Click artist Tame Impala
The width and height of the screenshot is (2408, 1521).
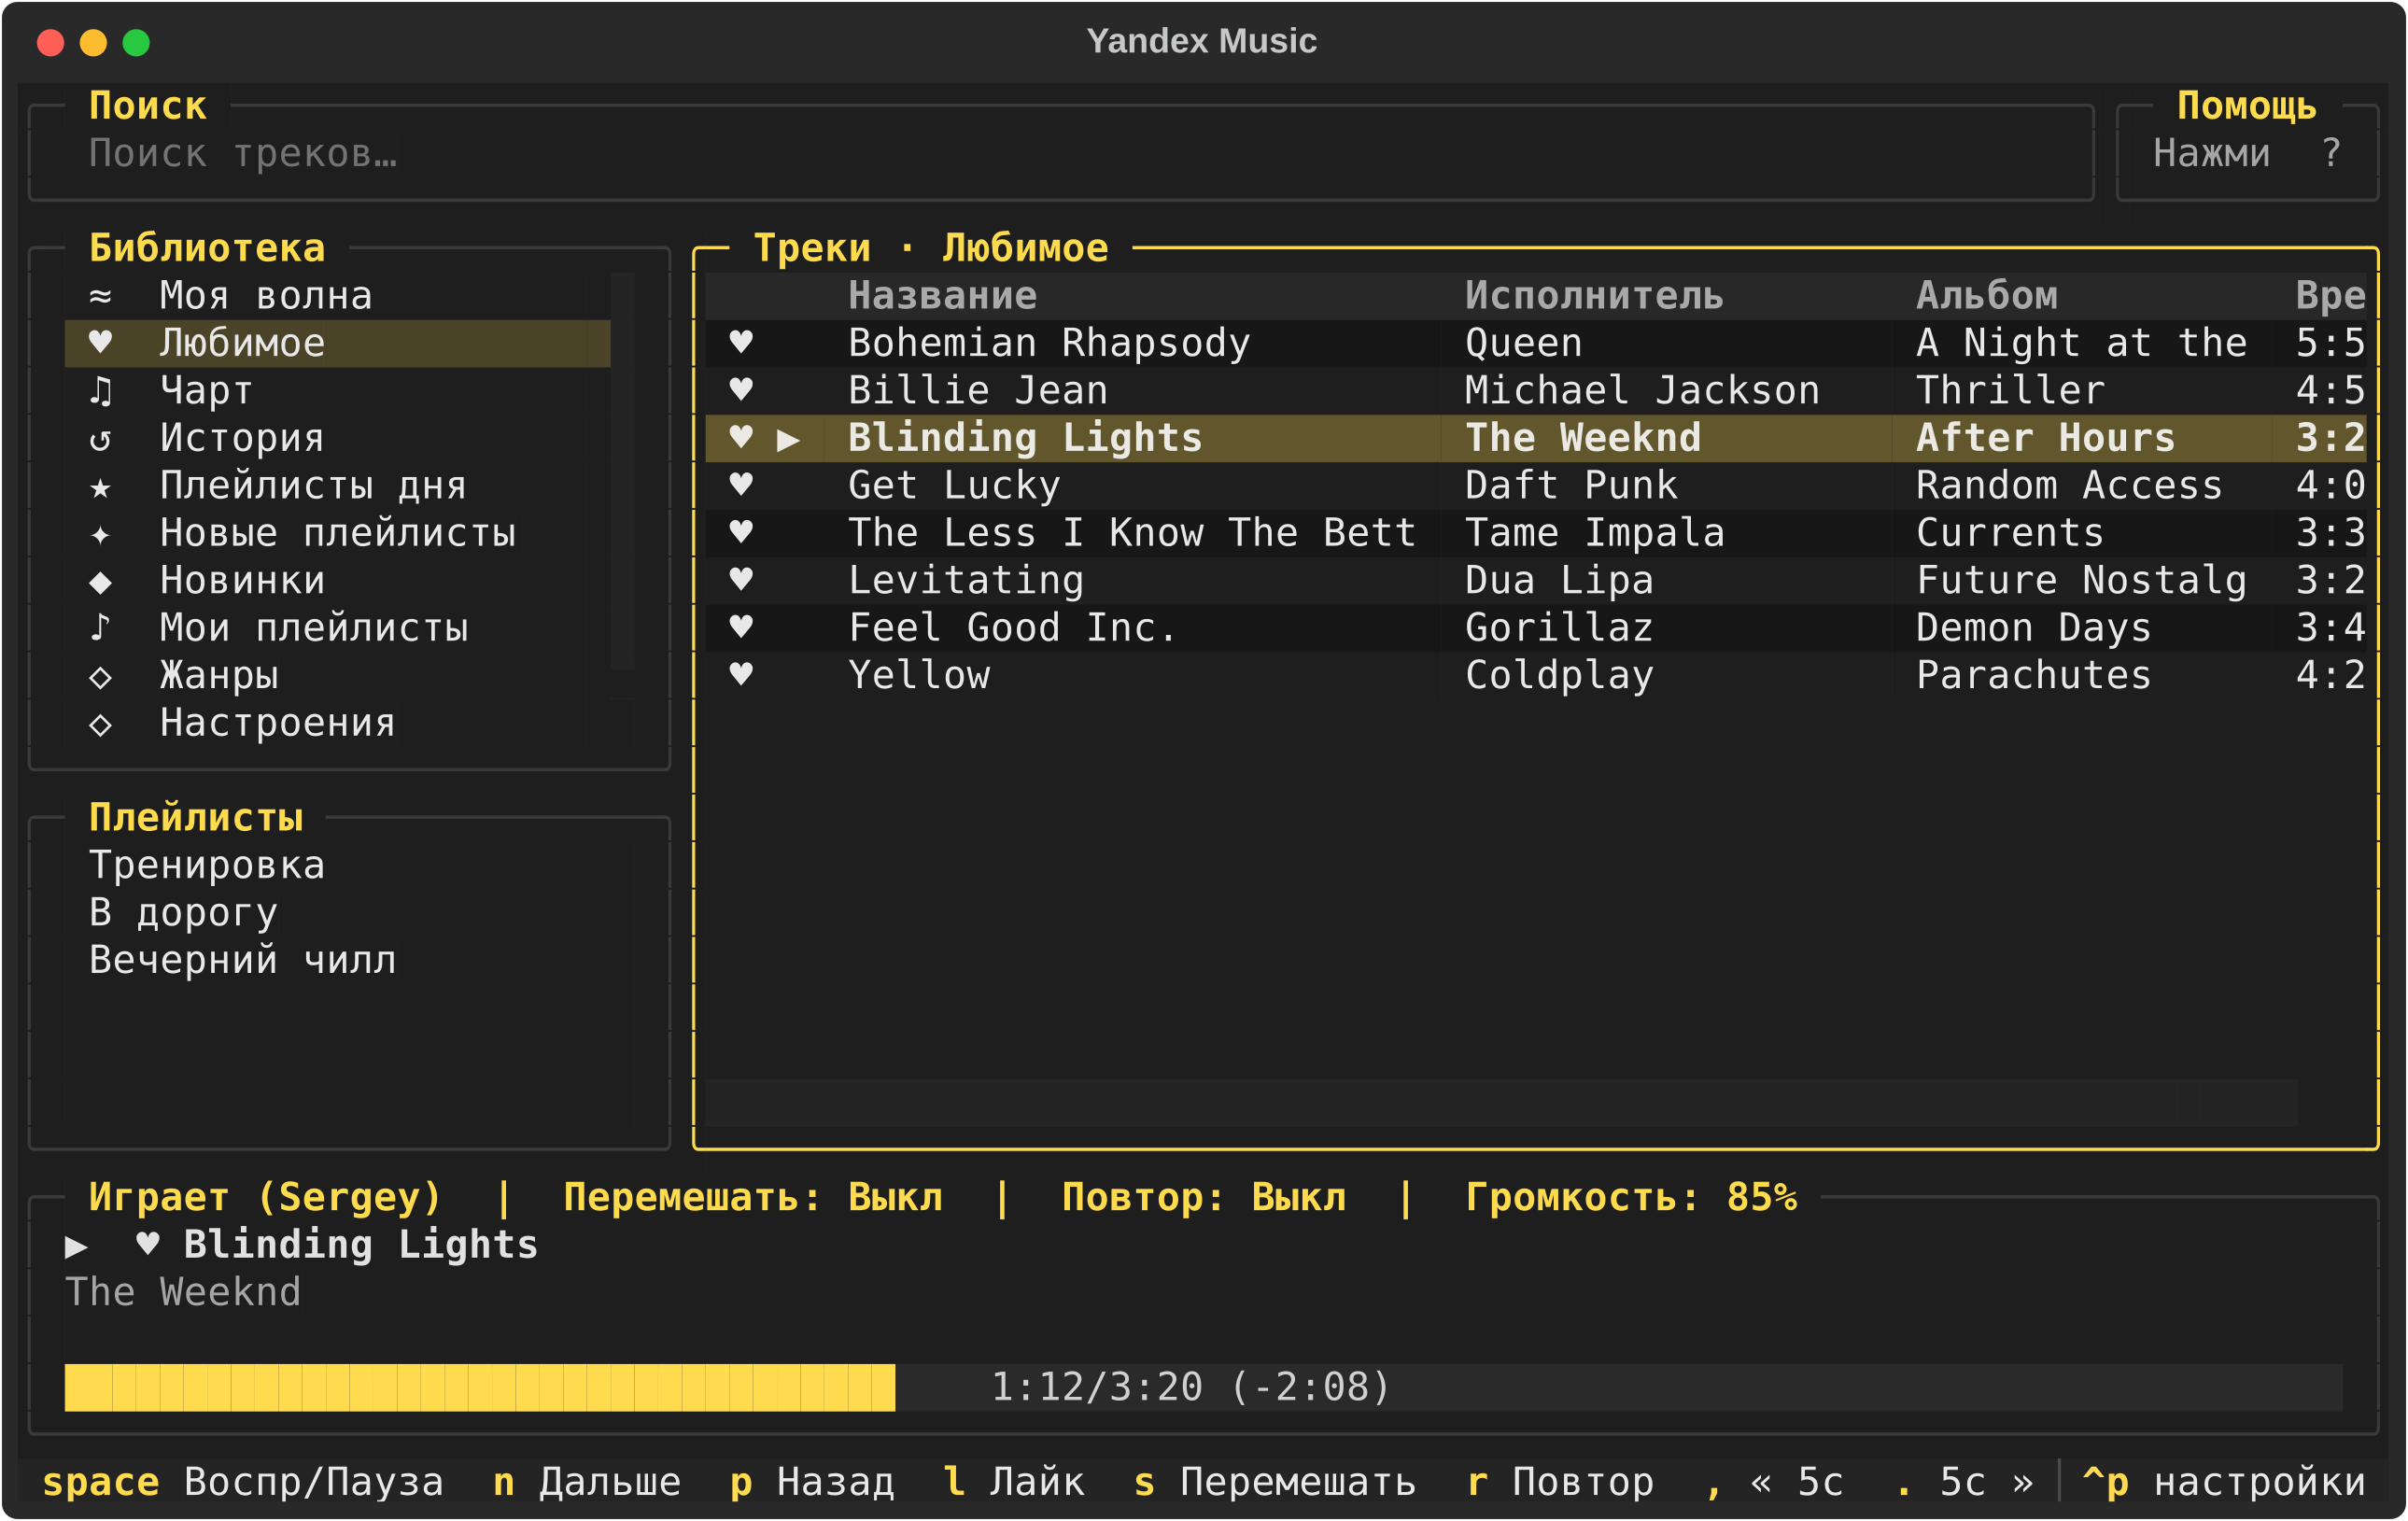pos(1595,533)
